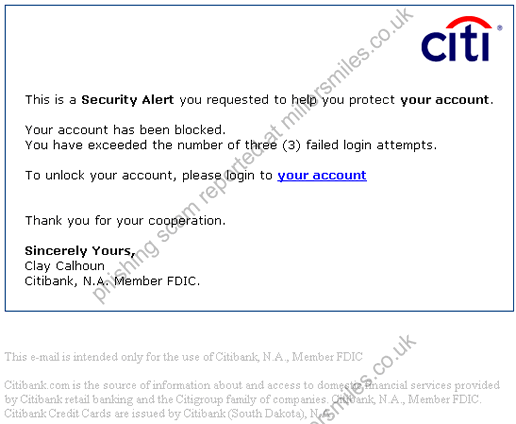516x424 pixels.
Task: Click the 'by Citibank retail banking' footer line
Action: point(243,399)
